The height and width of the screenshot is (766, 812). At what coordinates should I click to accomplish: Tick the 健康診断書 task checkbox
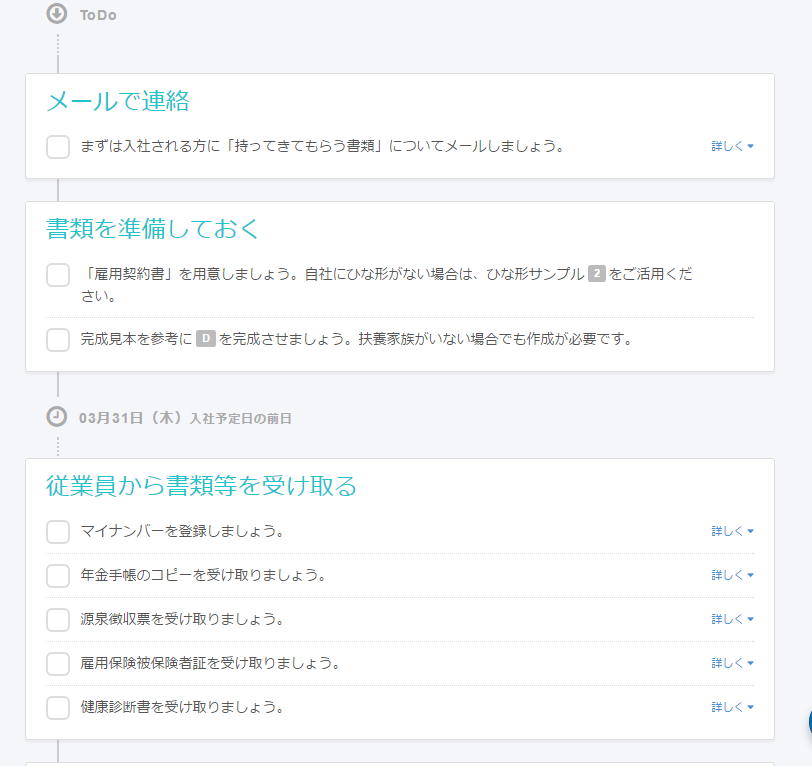click(x=58, y=708)
